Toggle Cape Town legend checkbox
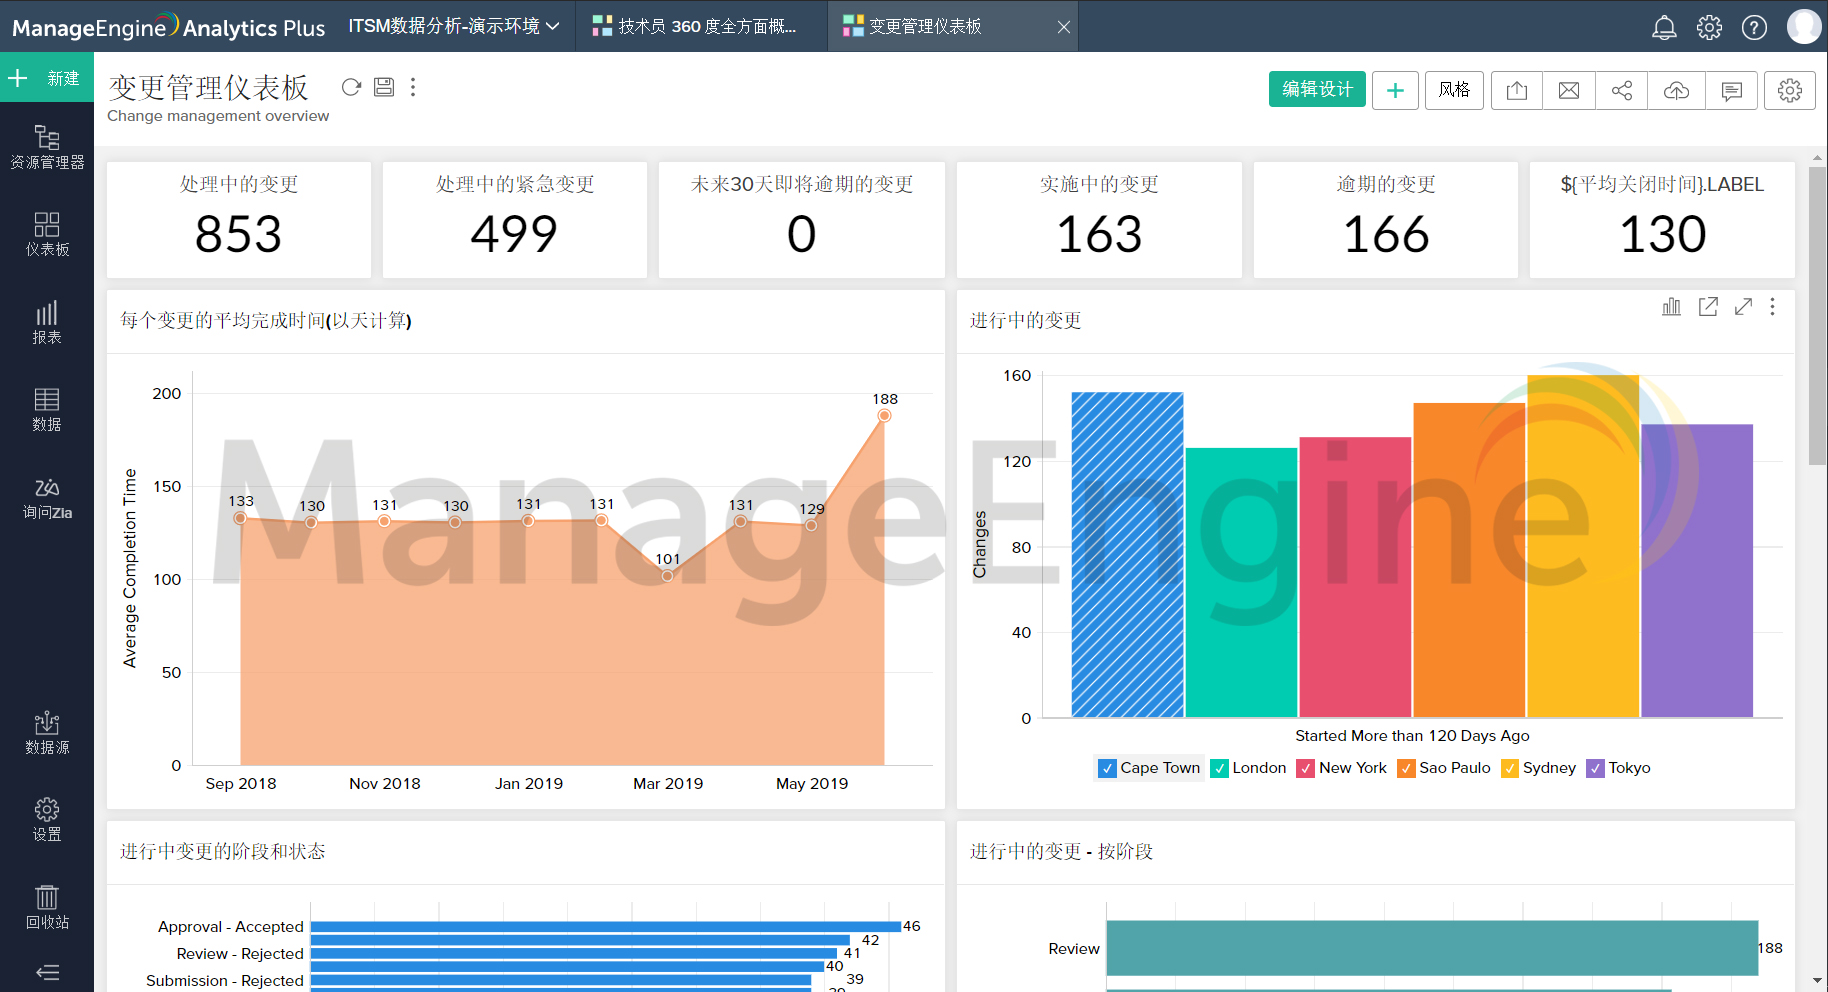The image size is (1828, 992). pyautogui.click(x=1107, y=768)
